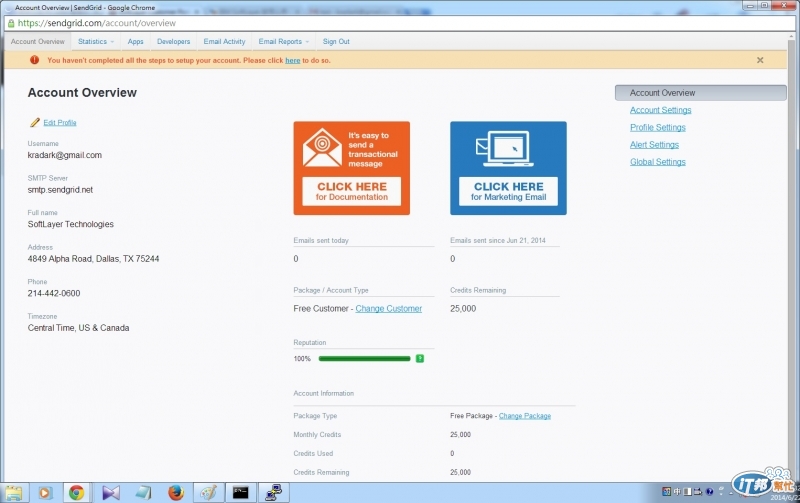Click the 100% reputation value
800x503 pixels.
302,359
